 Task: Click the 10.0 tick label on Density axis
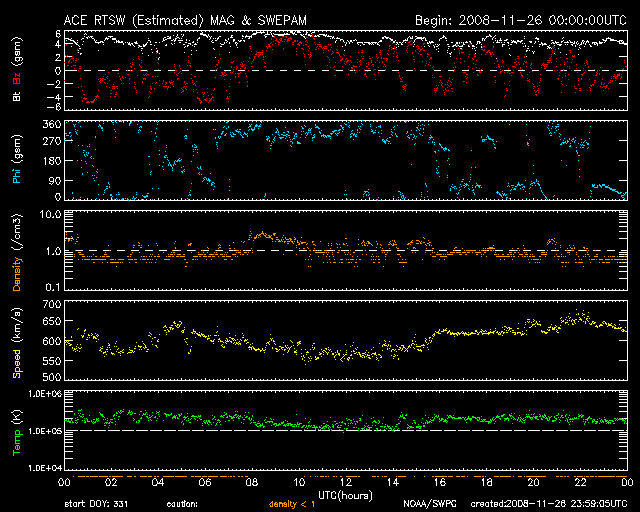[49, 214]
